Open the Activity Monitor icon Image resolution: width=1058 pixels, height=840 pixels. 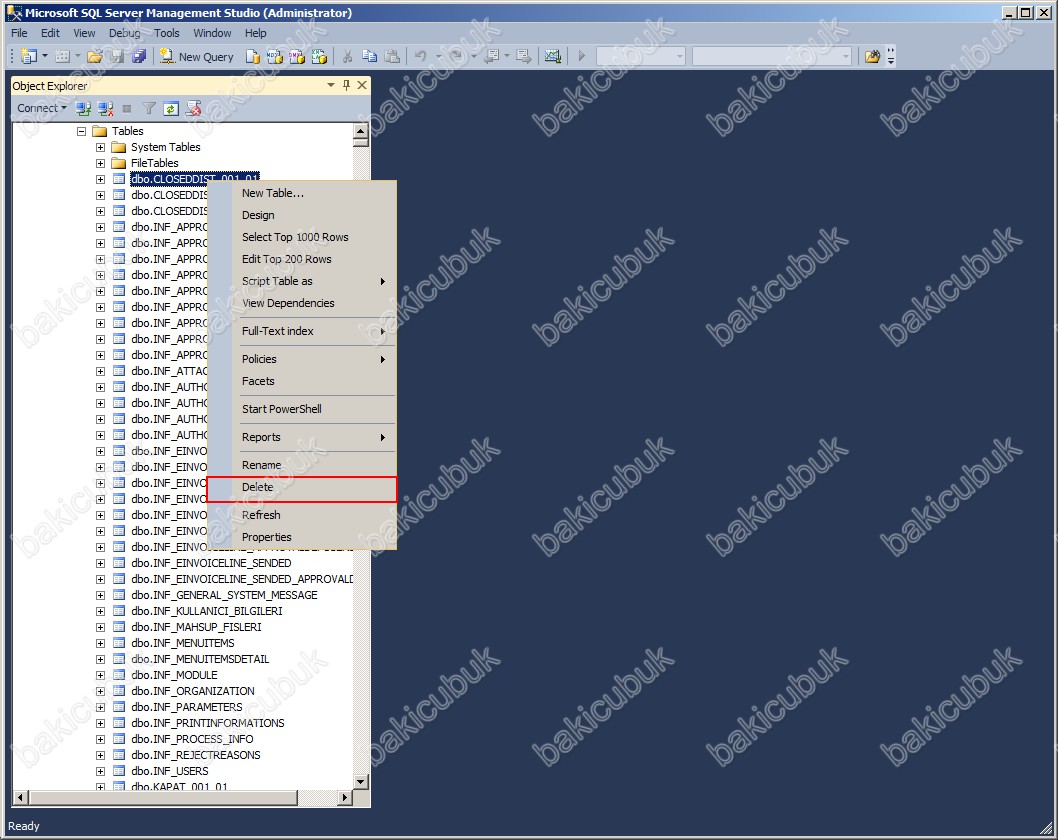[x=553, y=57]
